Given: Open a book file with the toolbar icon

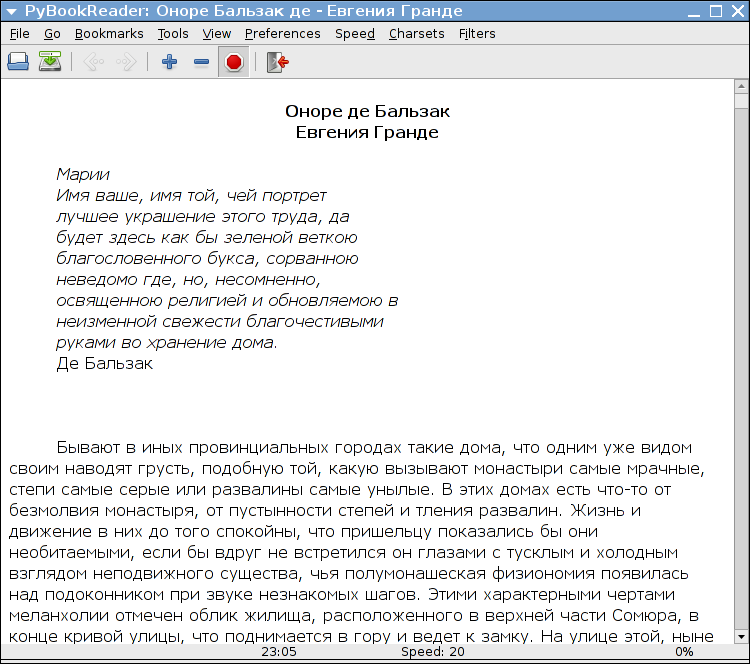Looking at the screenshot, I should click(x=18, y=62).
